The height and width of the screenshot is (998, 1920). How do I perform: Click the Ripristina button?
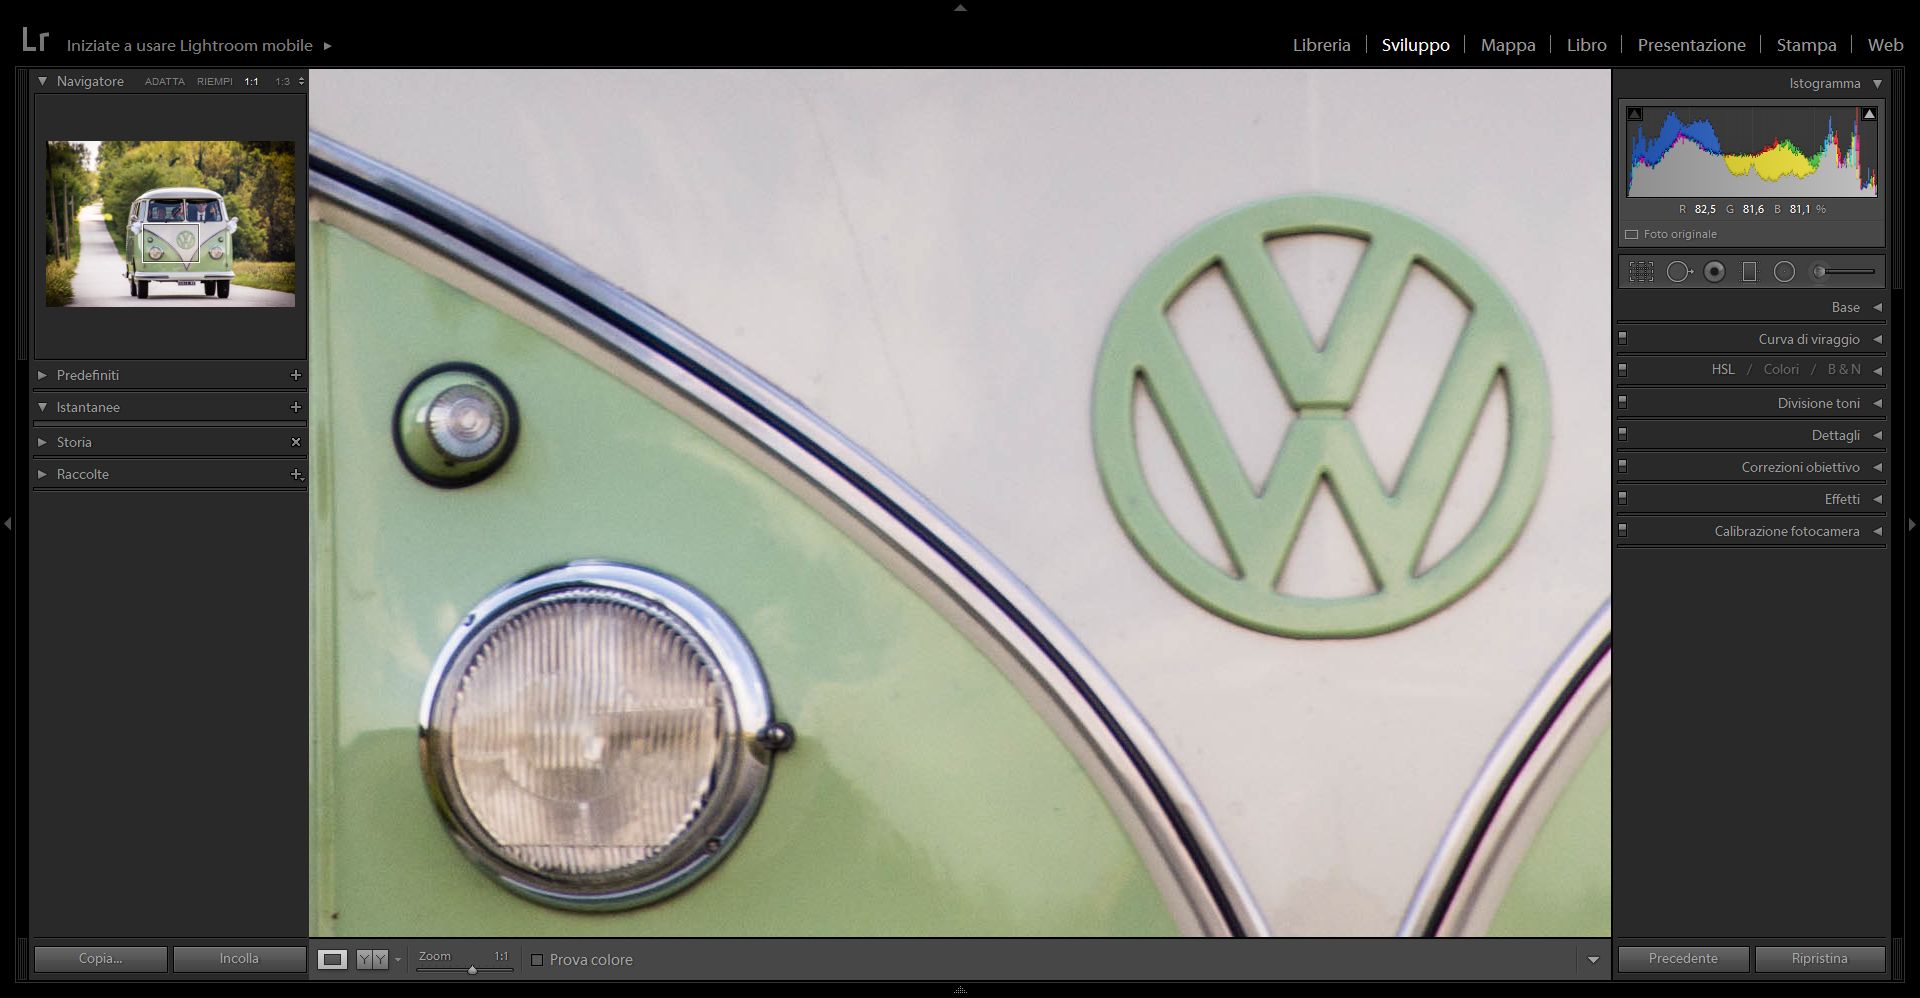(1819, 959)
